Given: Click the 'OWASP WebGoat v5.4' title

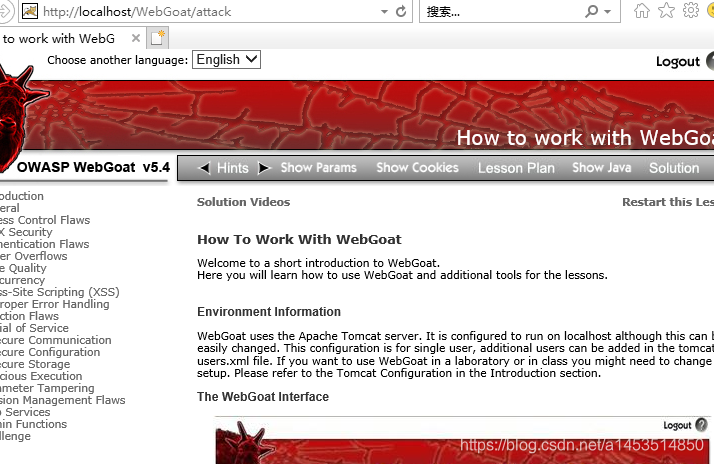Looking at the screenshot, I should [93, 167].
